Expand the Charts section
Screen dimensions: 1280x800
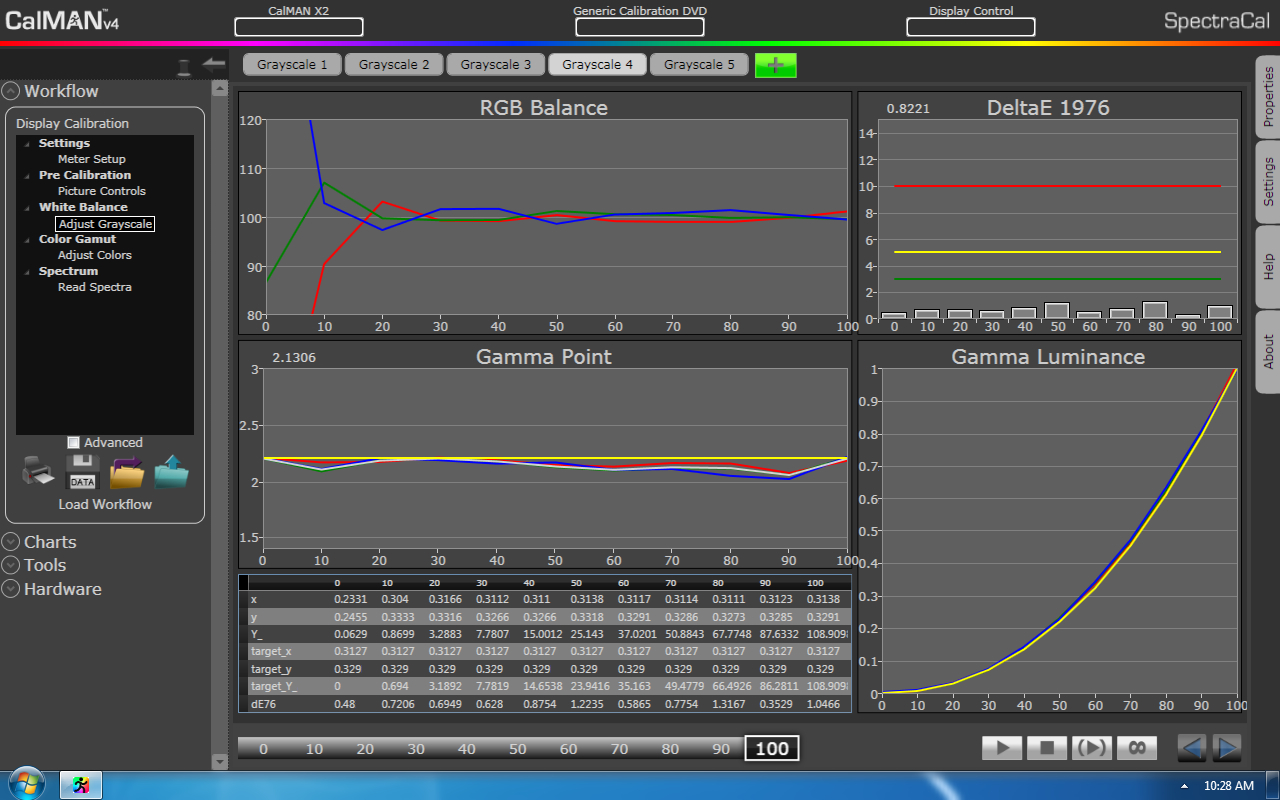pos(11,542)
